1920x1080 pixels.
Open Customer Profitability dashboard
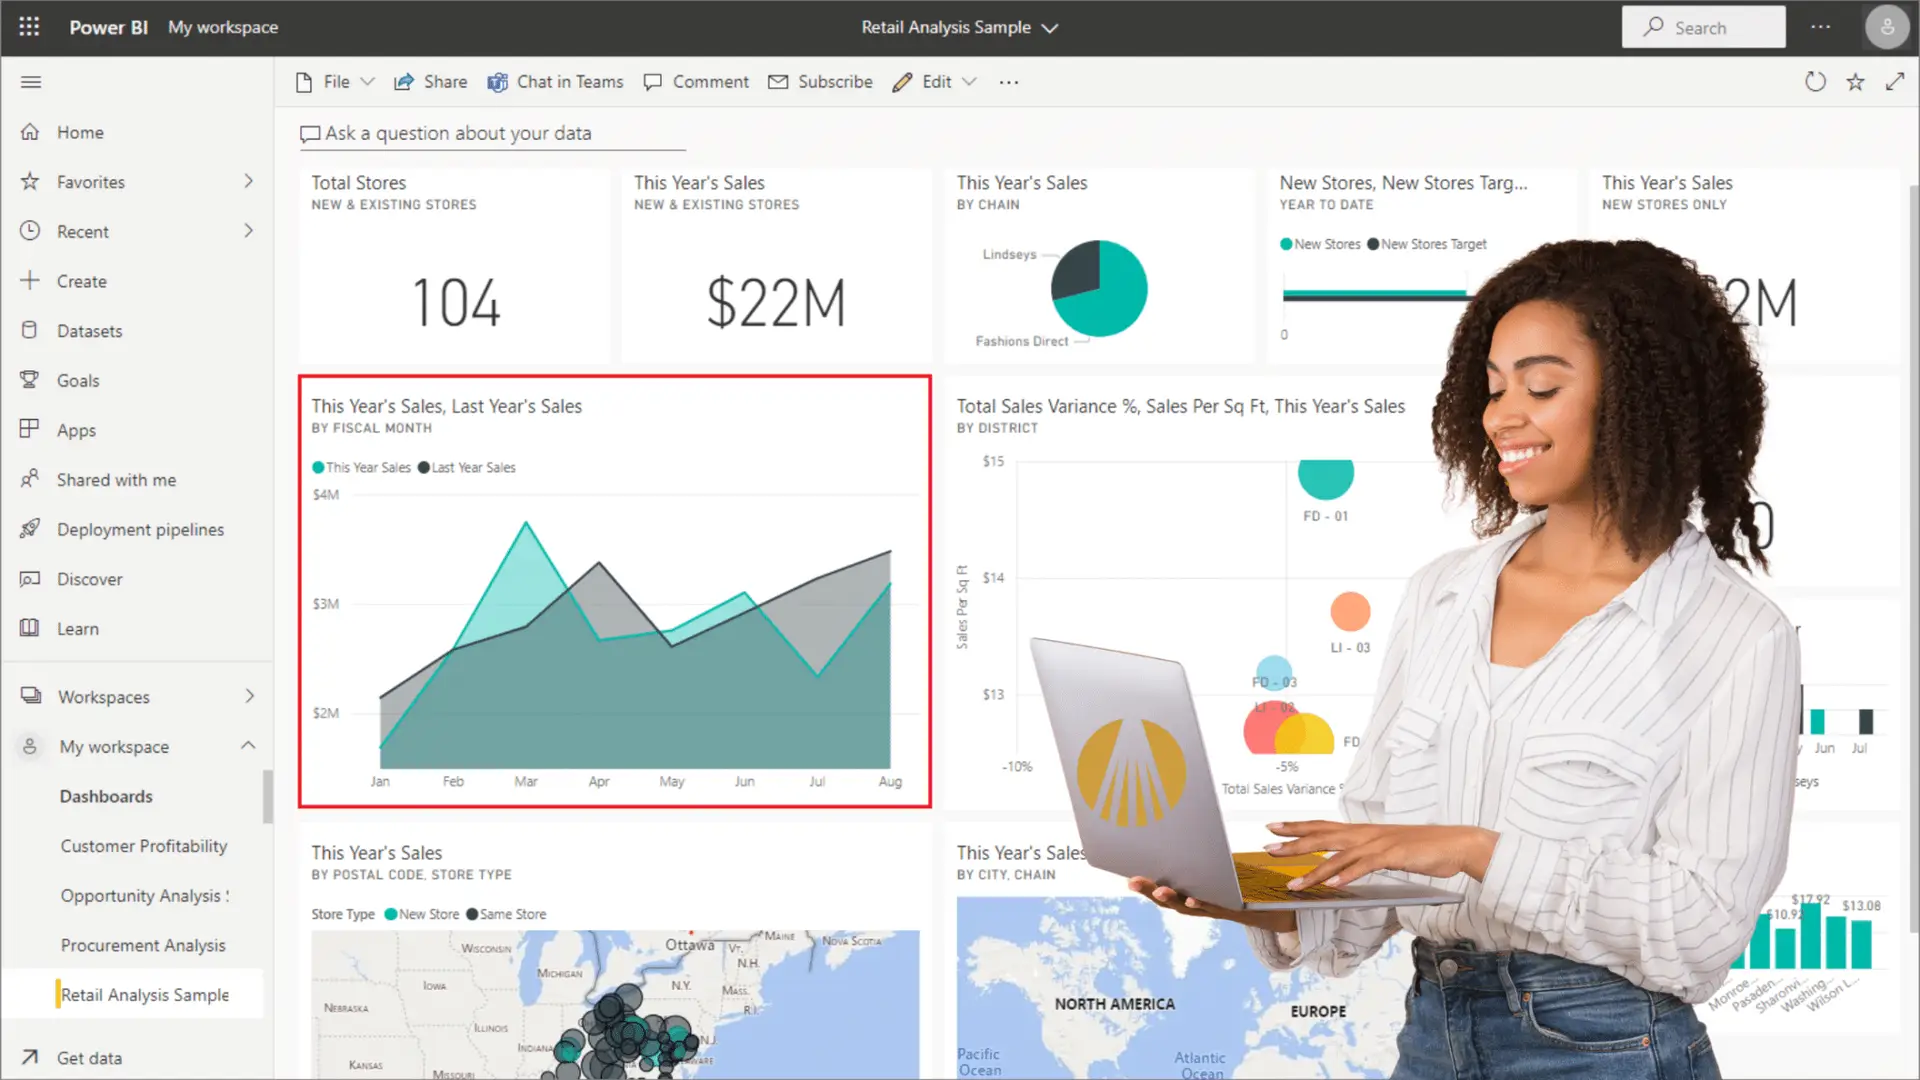(x=144, y=846)
